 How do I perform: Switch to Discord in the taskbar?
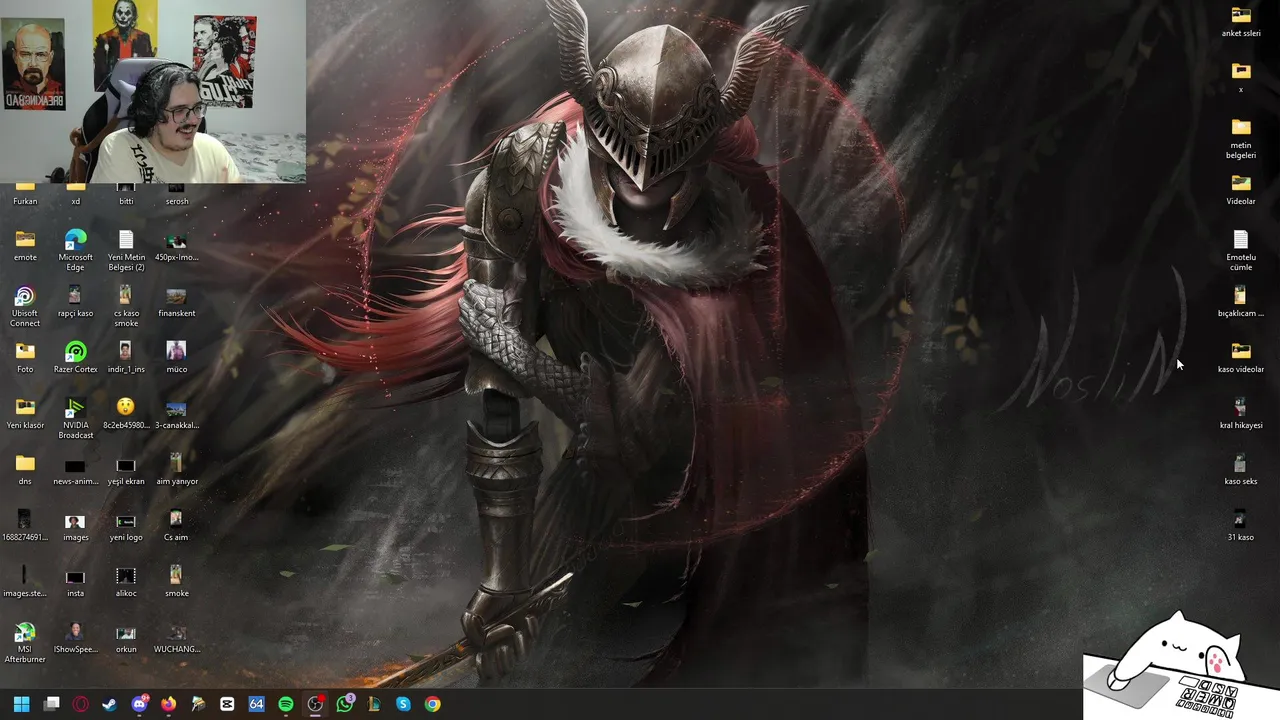[x=139, y=704]
